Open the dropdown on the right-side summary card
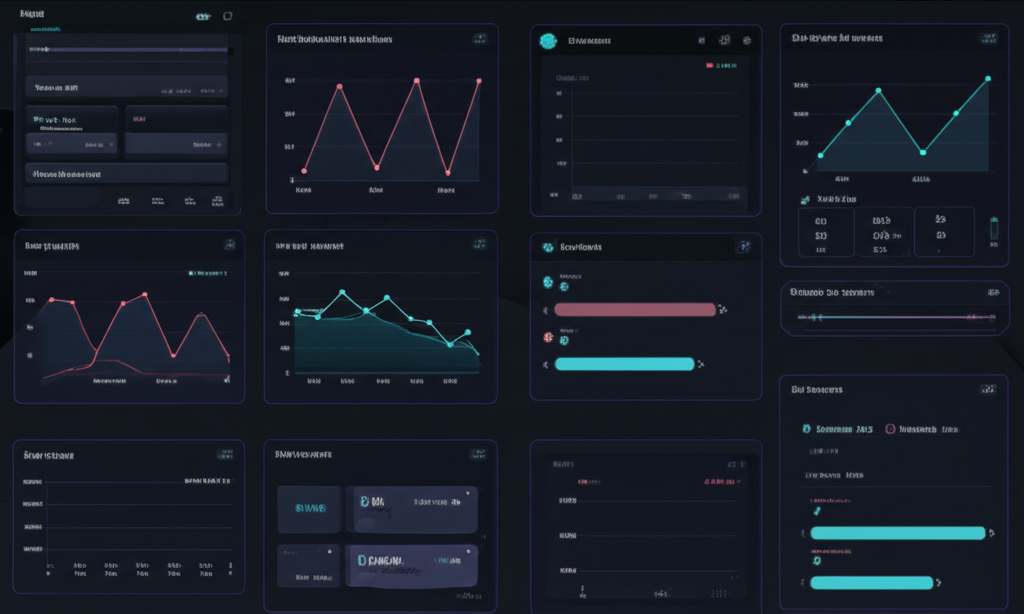This screenshot has width=1024, height=614. click(x=206, y=144)
